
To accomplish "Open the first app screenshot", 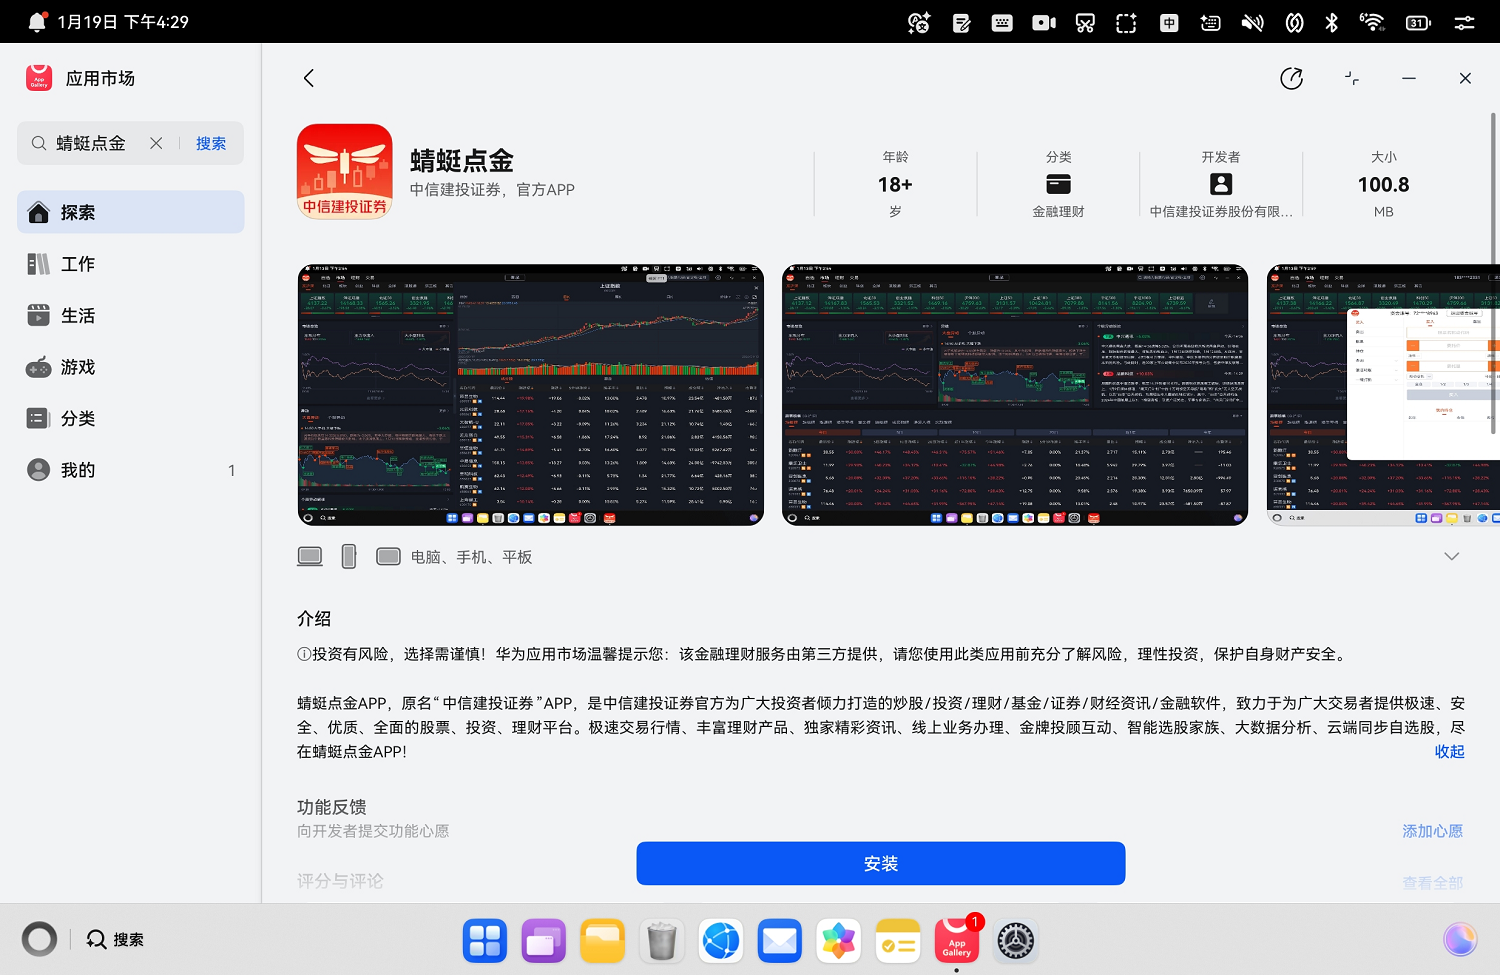I will 529,394.
